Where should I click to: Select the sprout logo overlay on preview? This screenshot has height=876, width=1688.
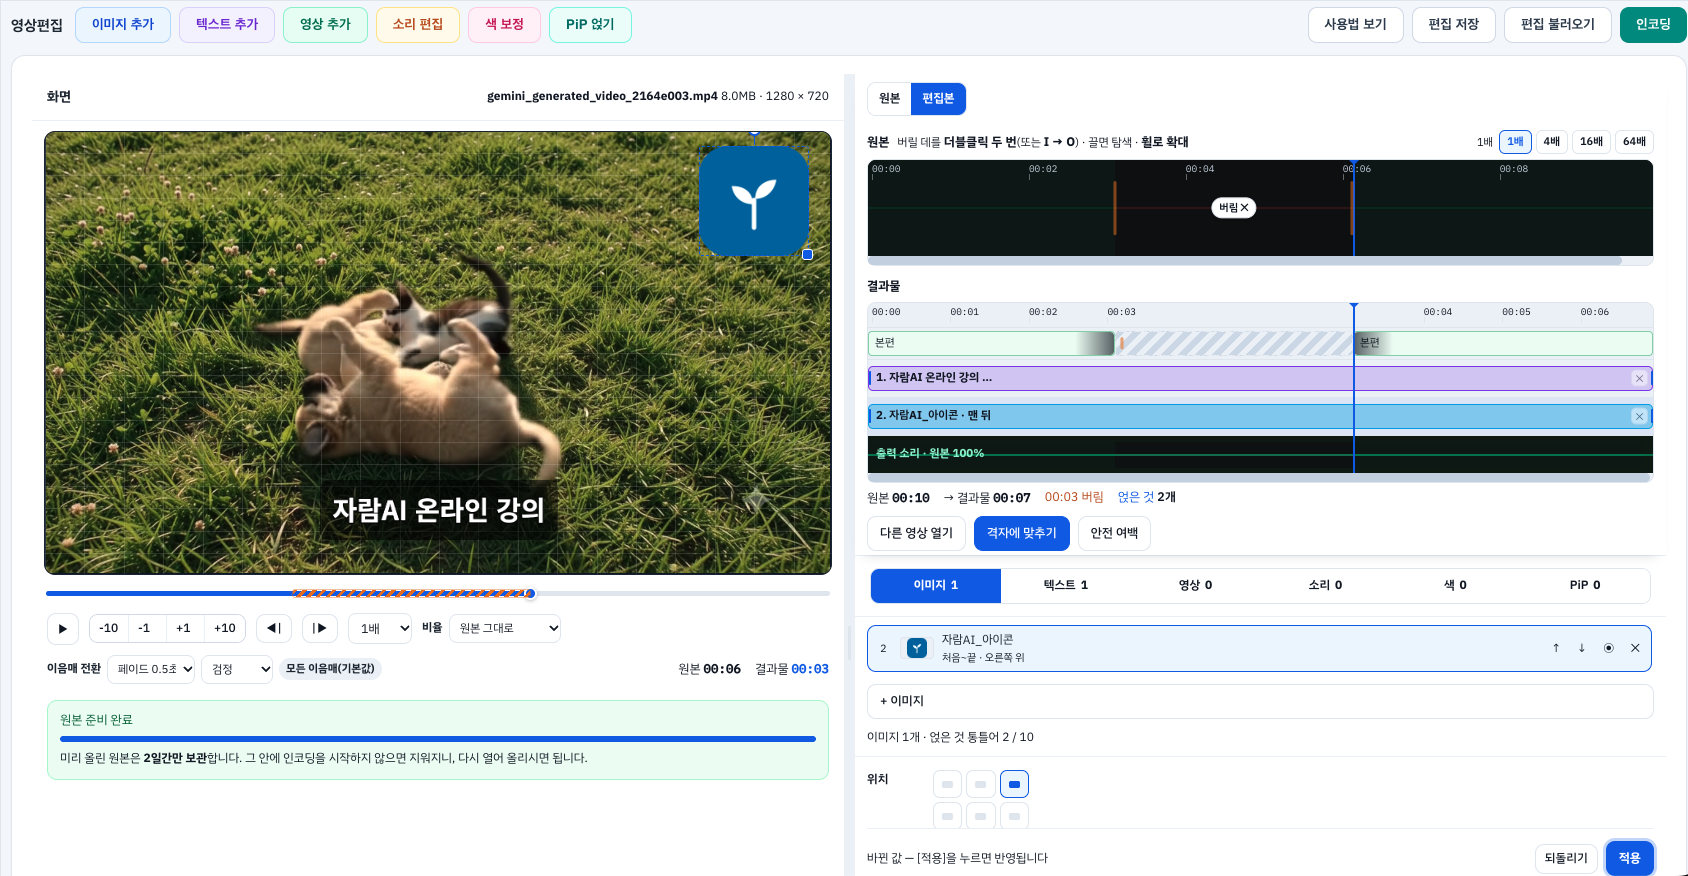pos(754,201)
